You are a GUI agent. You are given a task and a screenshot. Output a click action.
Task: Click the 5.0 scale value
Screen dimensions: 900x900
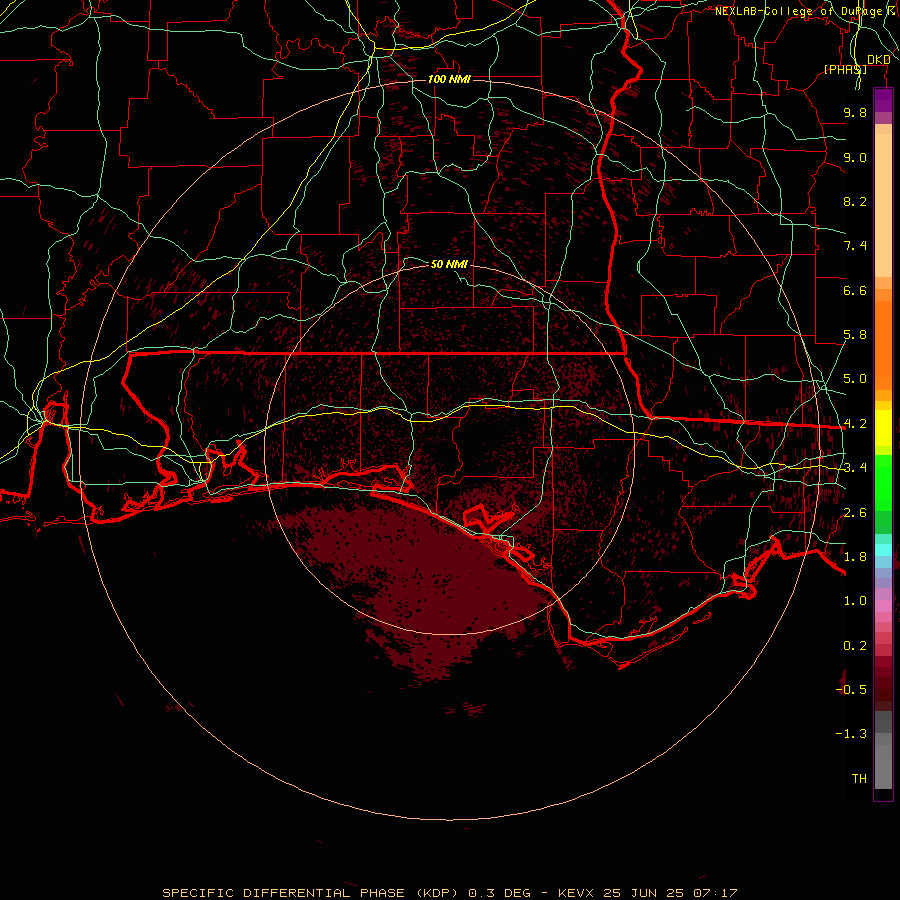(855, 379)
